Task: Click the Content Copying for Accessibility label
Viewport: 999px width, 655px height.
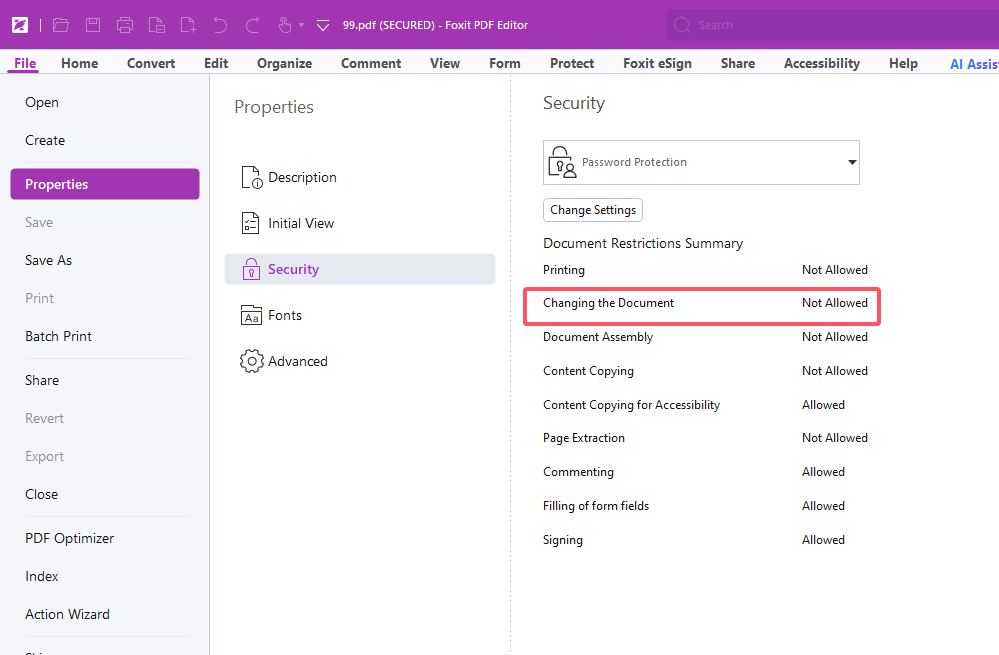Action: pos(631,405)
